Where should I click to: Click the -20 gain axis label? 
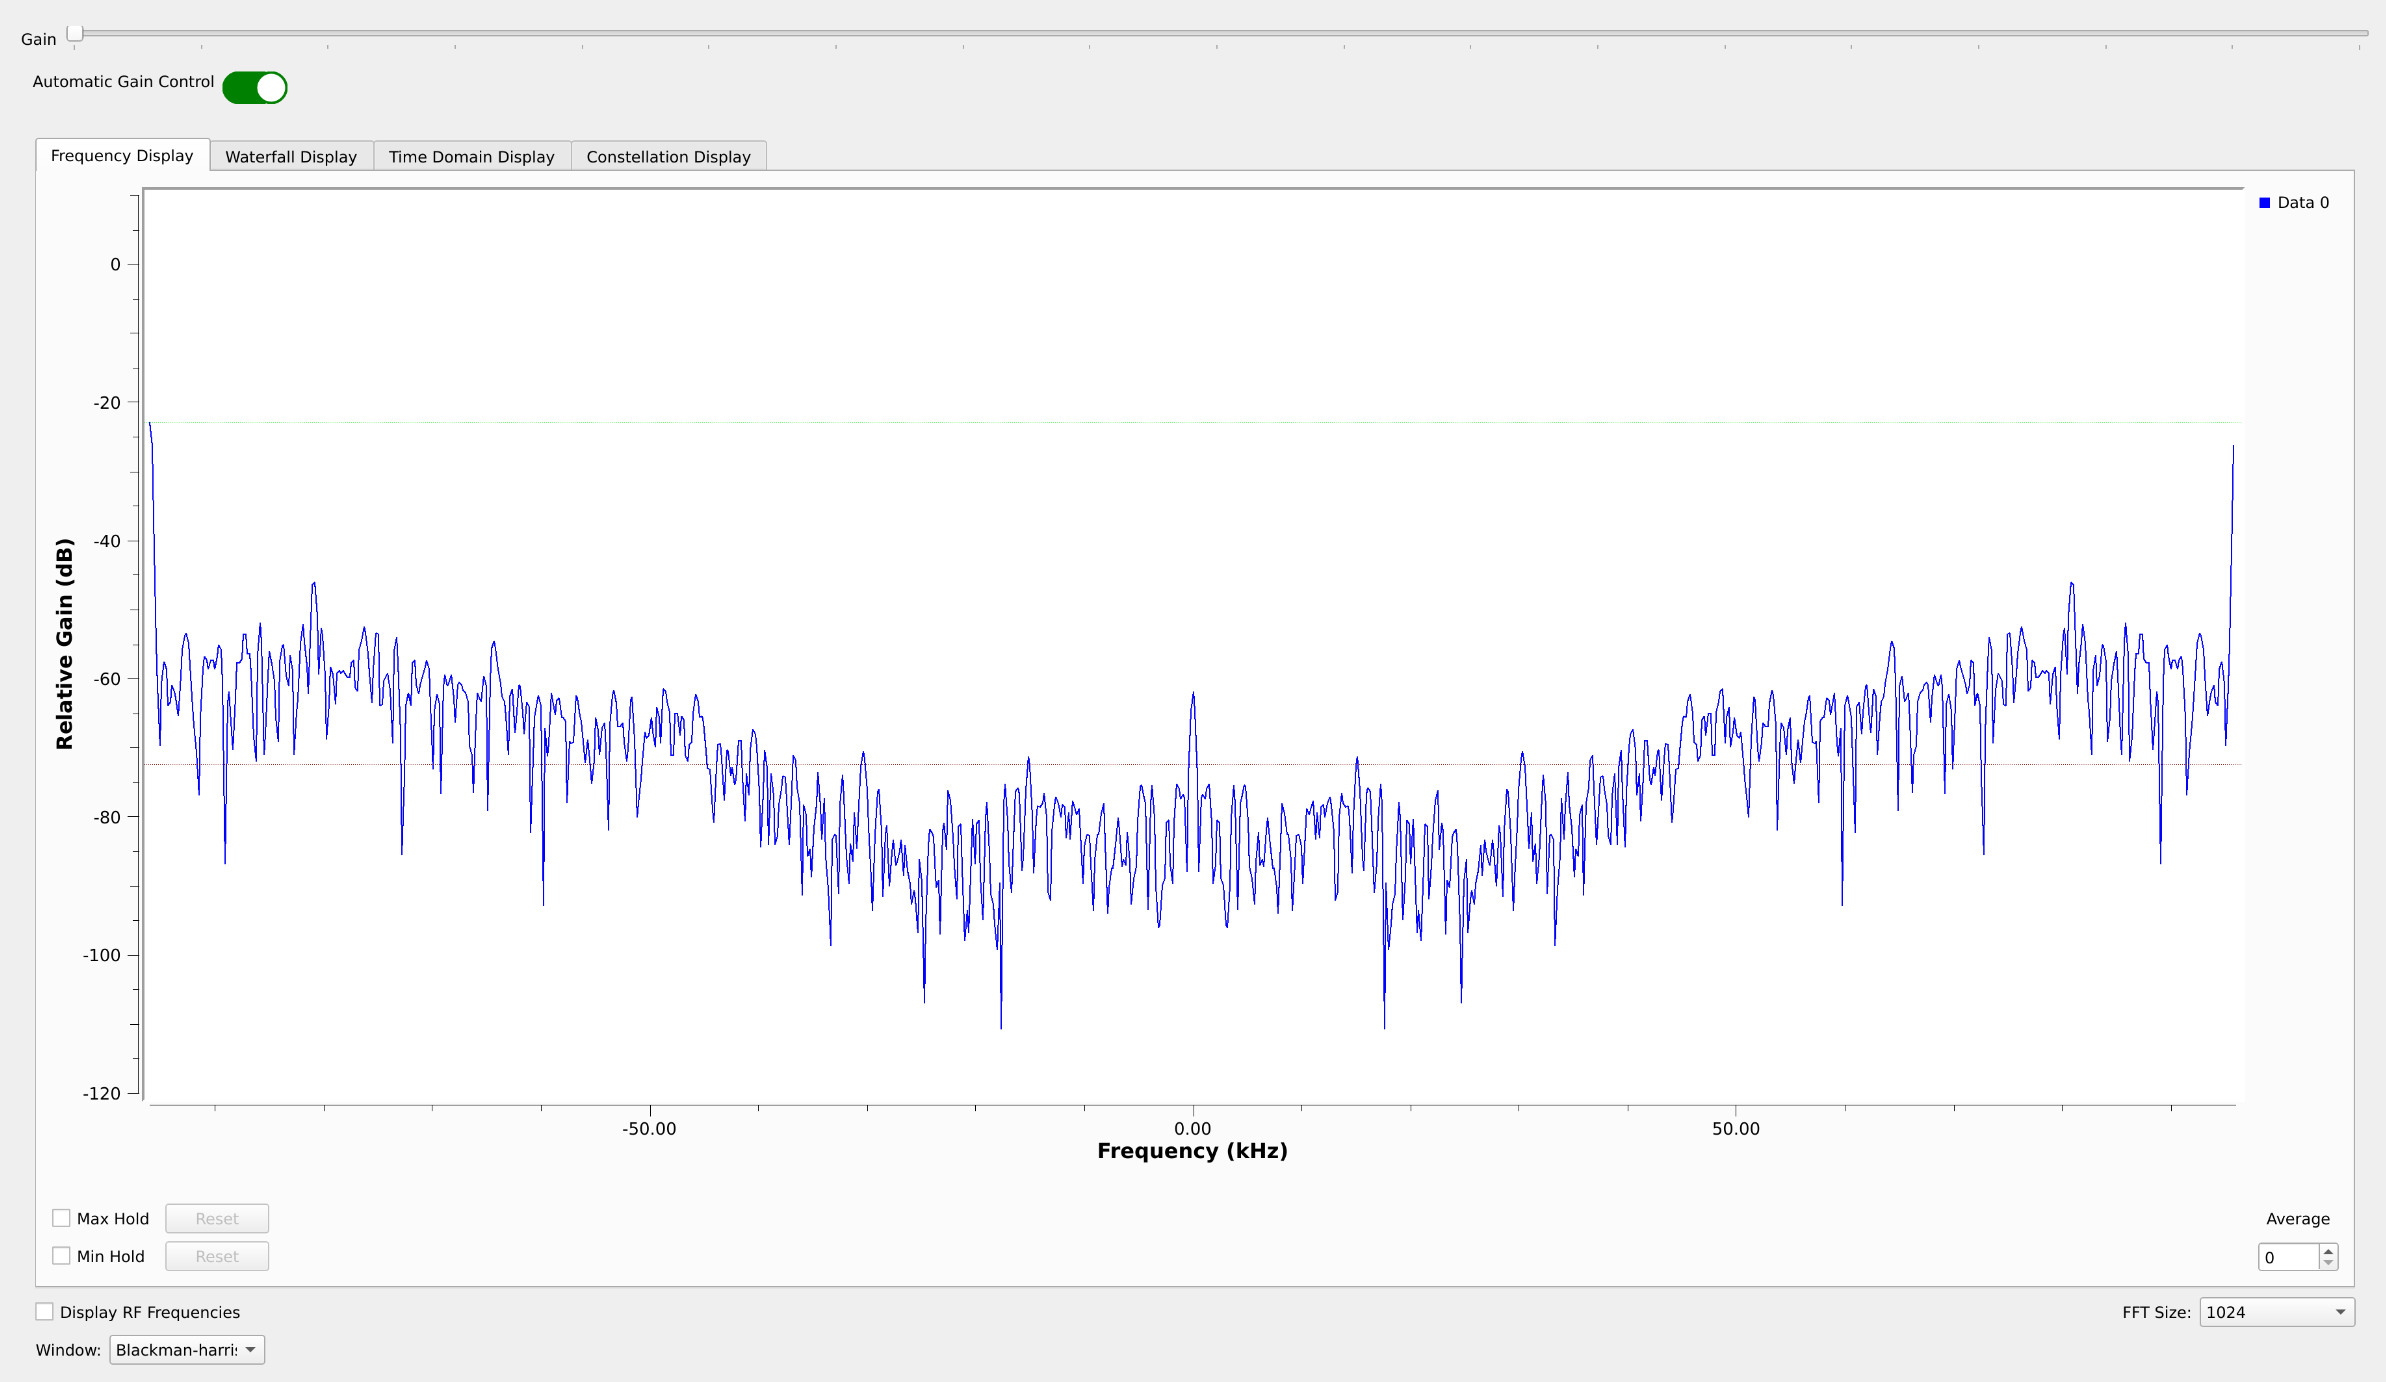tap(106, 403)
